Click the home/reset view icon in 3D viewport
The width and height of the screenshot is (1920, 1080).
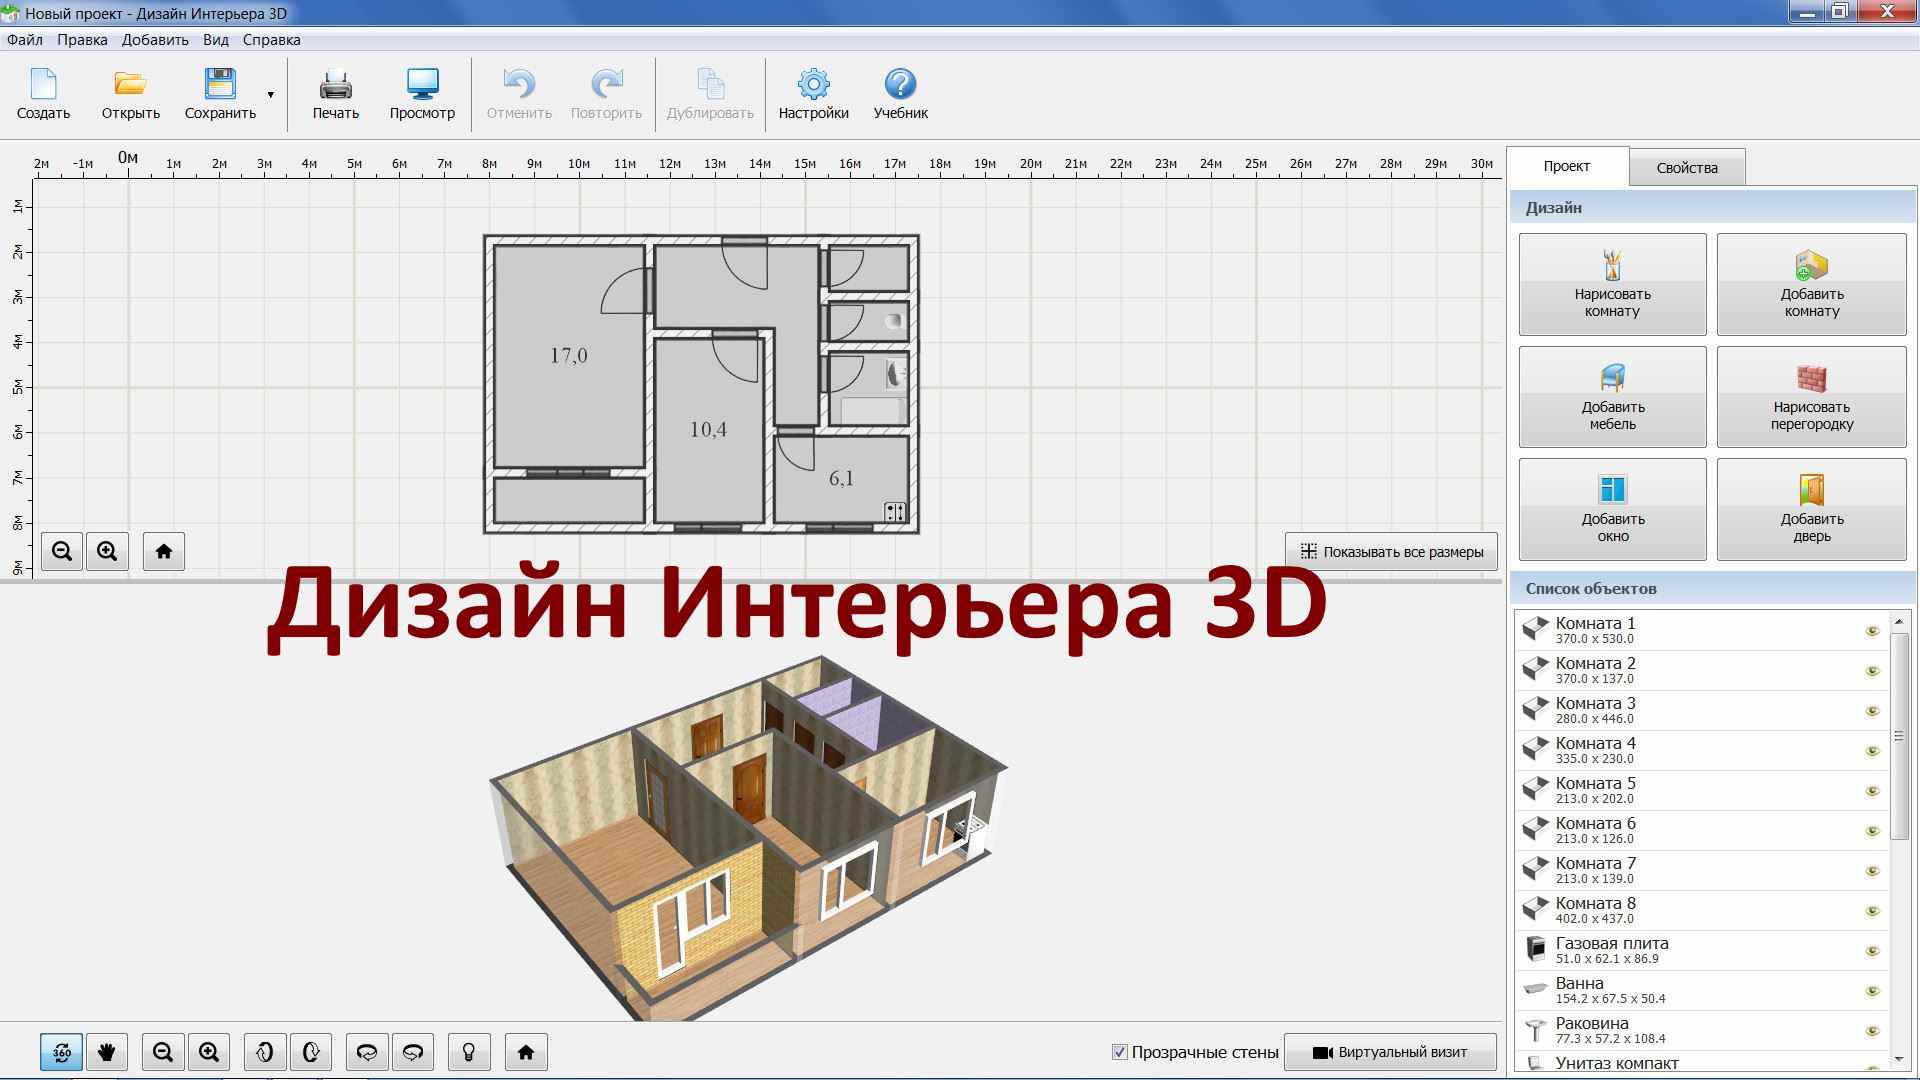coord(527,1051)
